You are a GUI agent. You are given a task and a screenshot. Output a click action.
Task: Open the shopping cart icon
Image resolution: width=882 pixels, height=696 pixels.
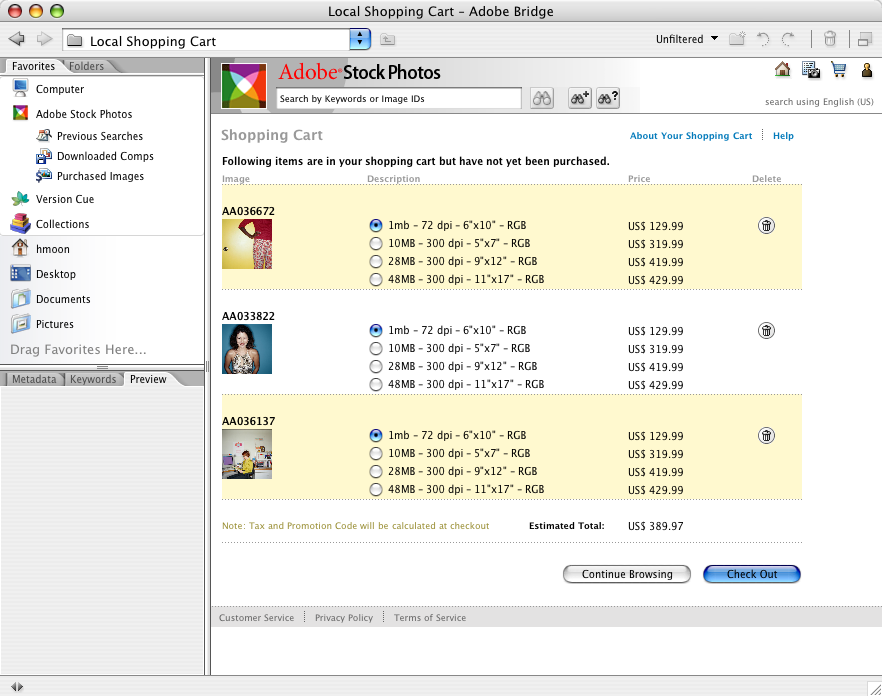[839, 70]
